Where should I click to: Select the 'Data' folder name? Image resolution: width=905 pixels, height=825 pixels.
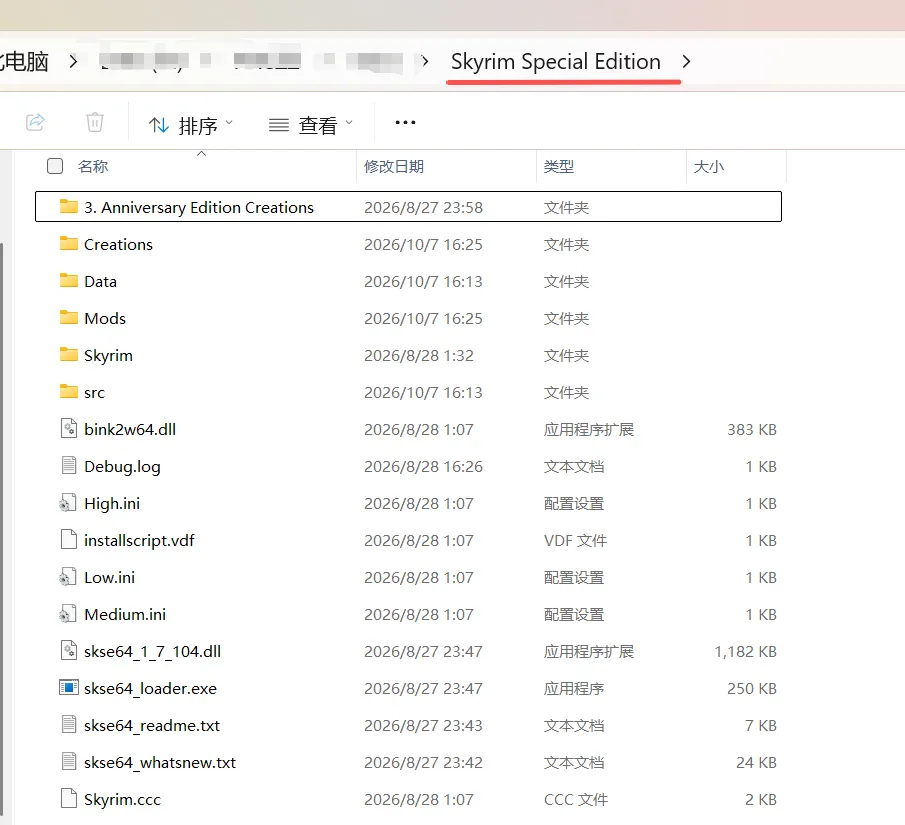pyautogui.click(x=100, y=281)
